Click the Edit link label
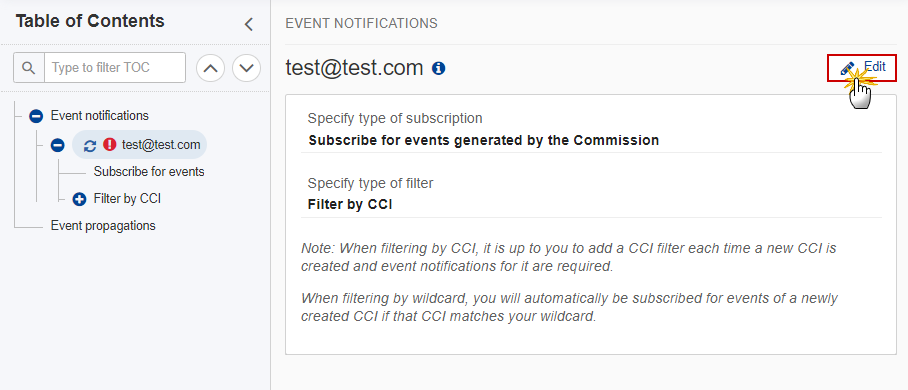The width and height of the screenshot is (908, 390). pos(875,67)
